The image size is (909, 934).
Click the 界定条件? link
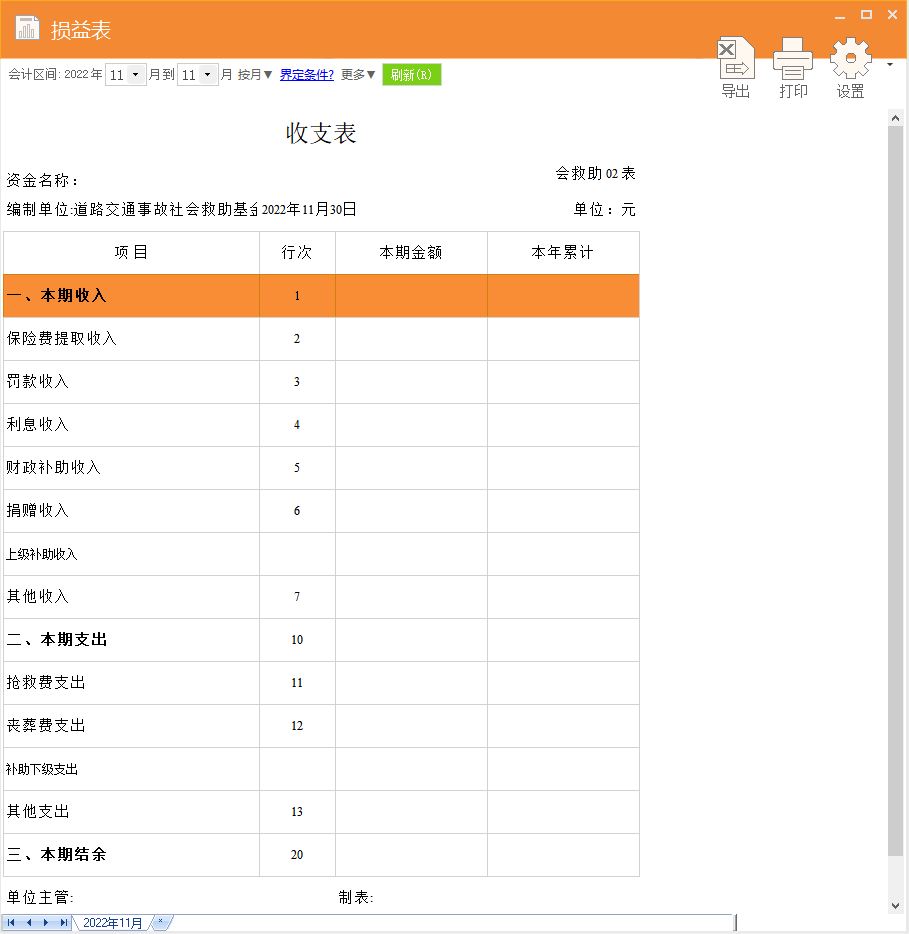click(x=307, y=75)
